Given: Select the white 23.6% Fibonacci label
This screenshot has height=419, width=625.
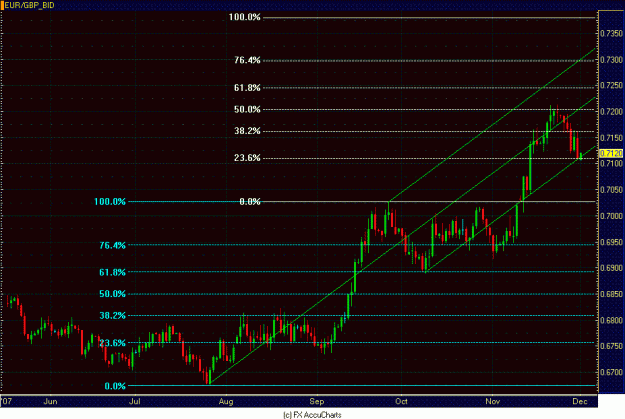Looking at the screenshot, I should click(x=247, y=158).
